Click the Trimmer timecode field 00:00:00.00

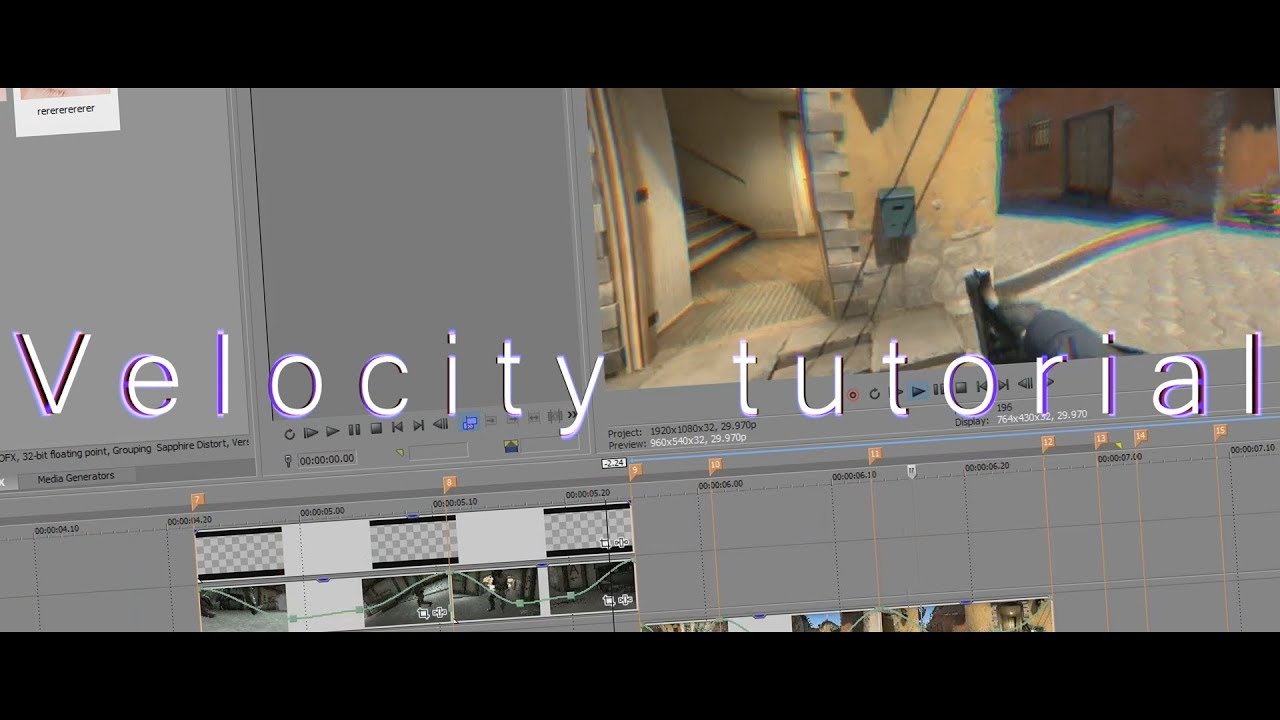point(327,459)
